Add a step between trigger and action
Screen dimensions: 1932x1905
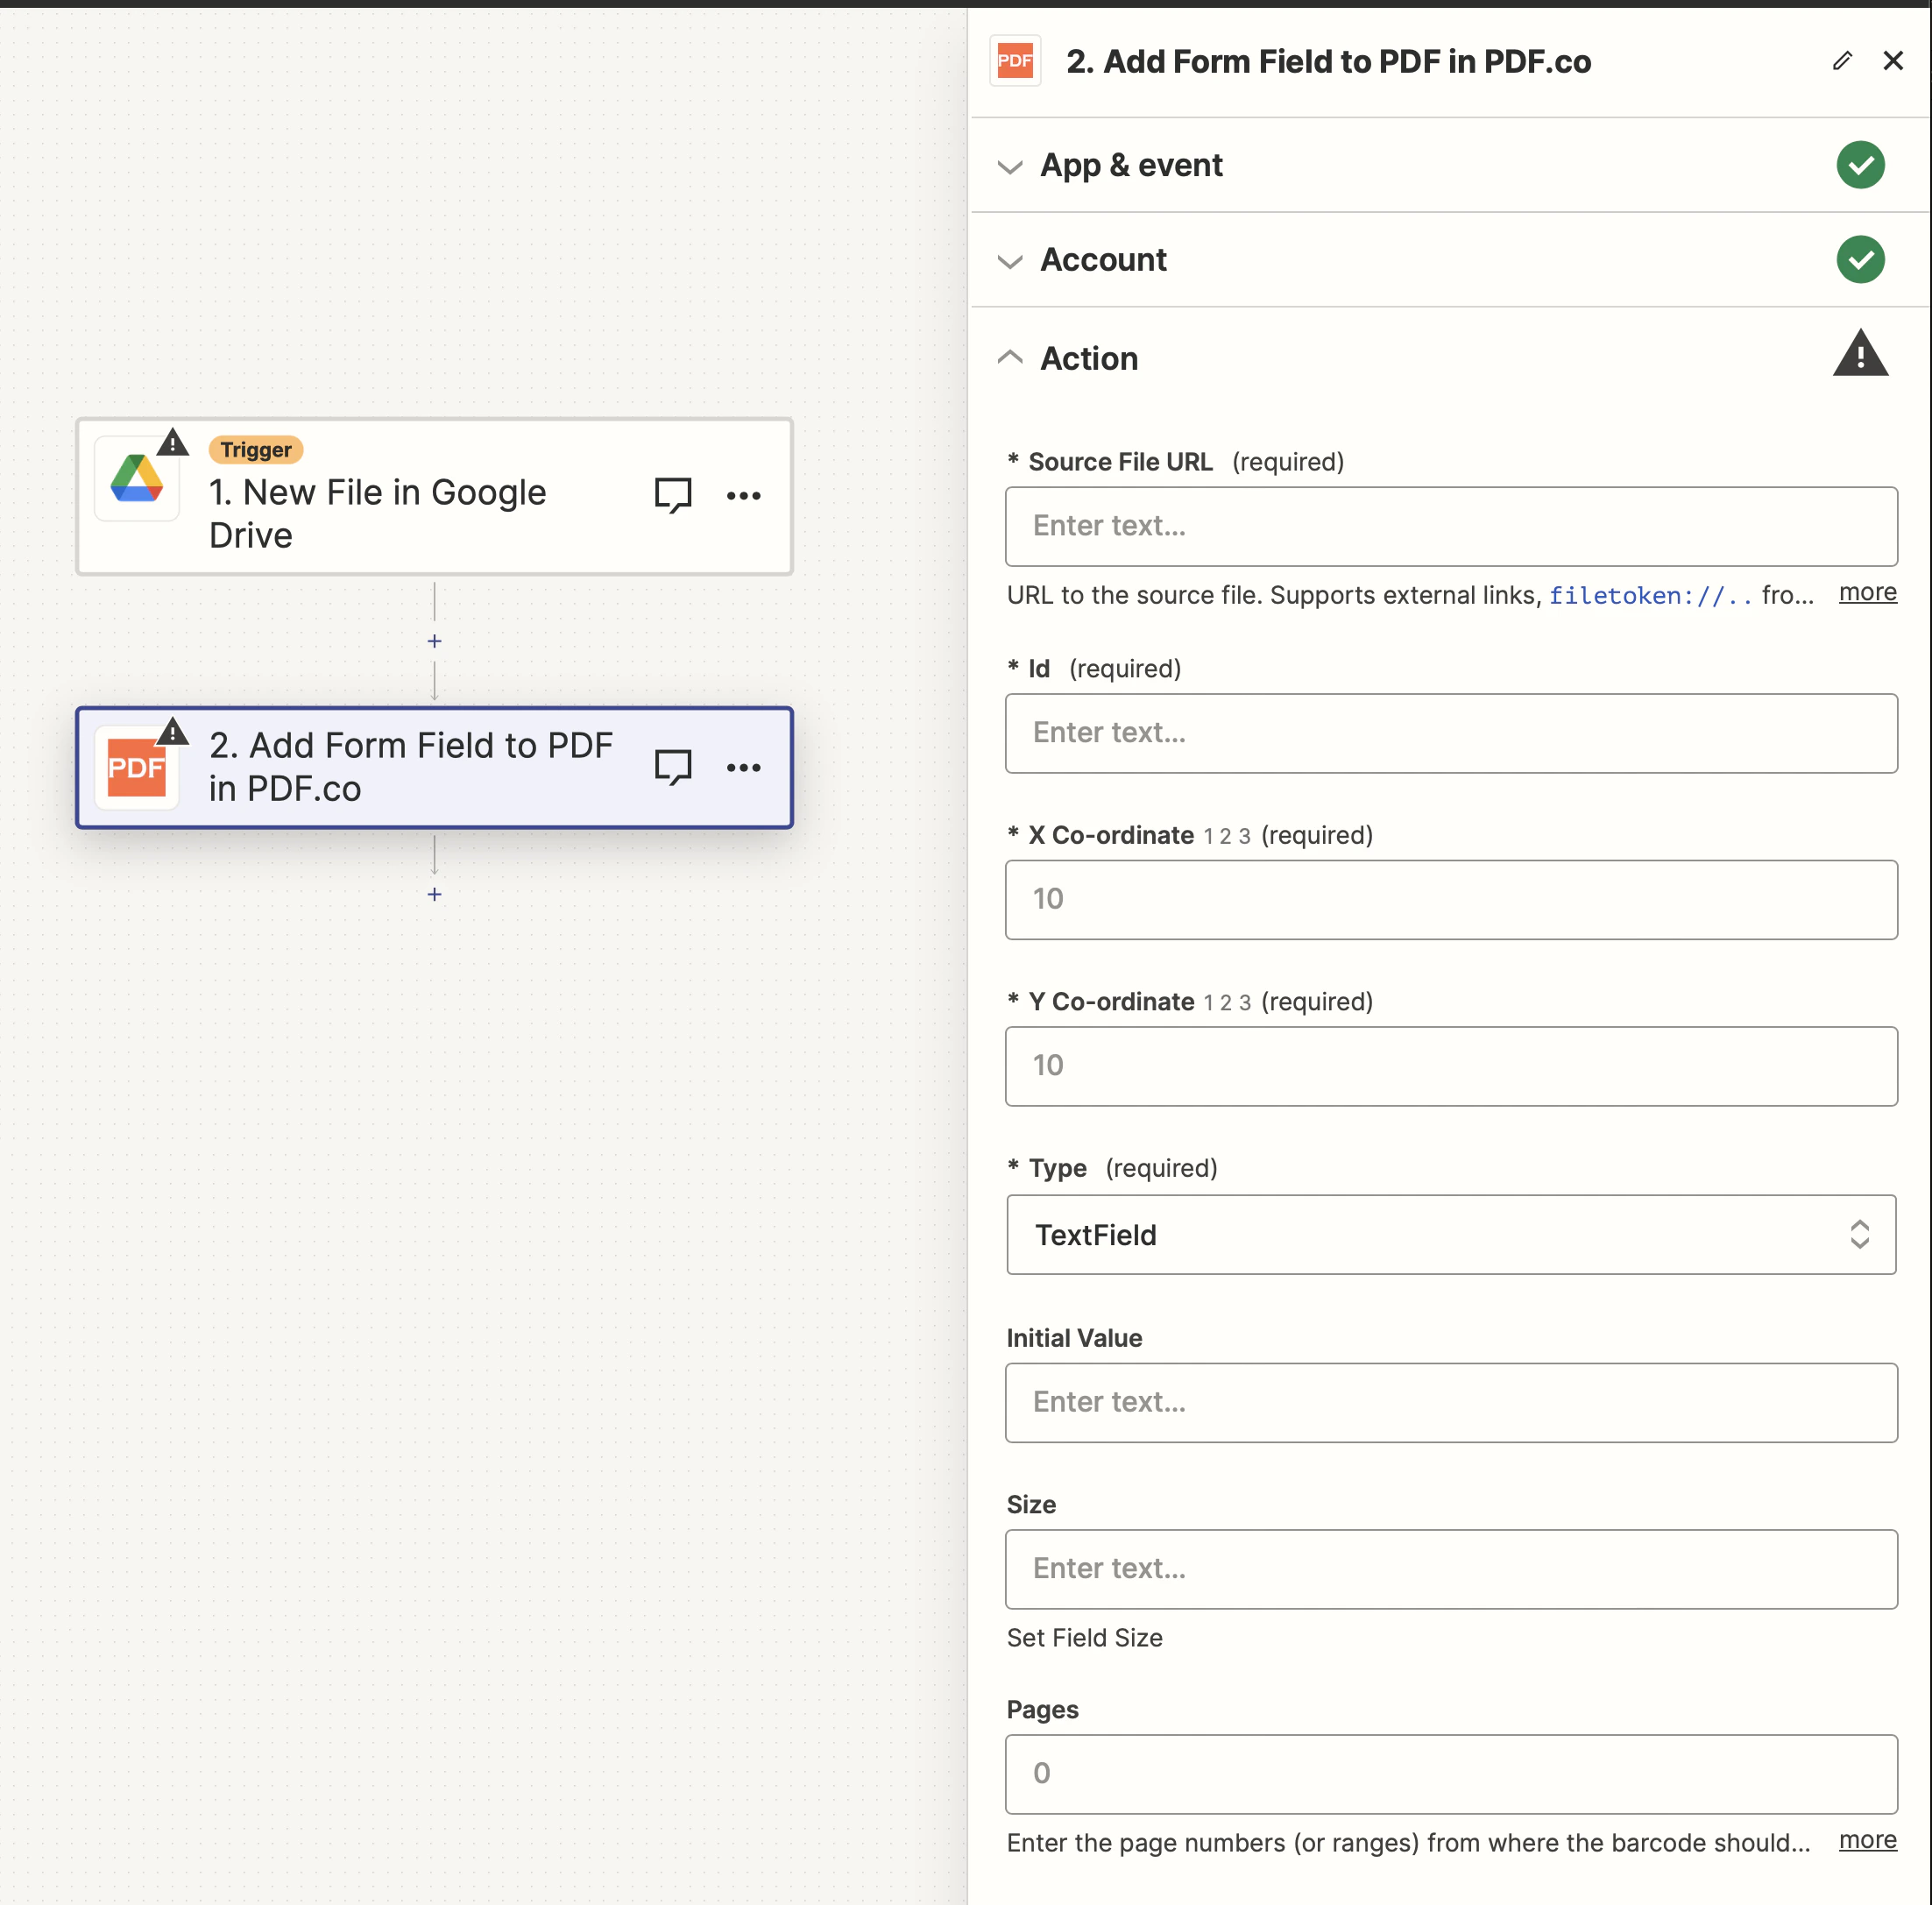click(x=434, y=641)
